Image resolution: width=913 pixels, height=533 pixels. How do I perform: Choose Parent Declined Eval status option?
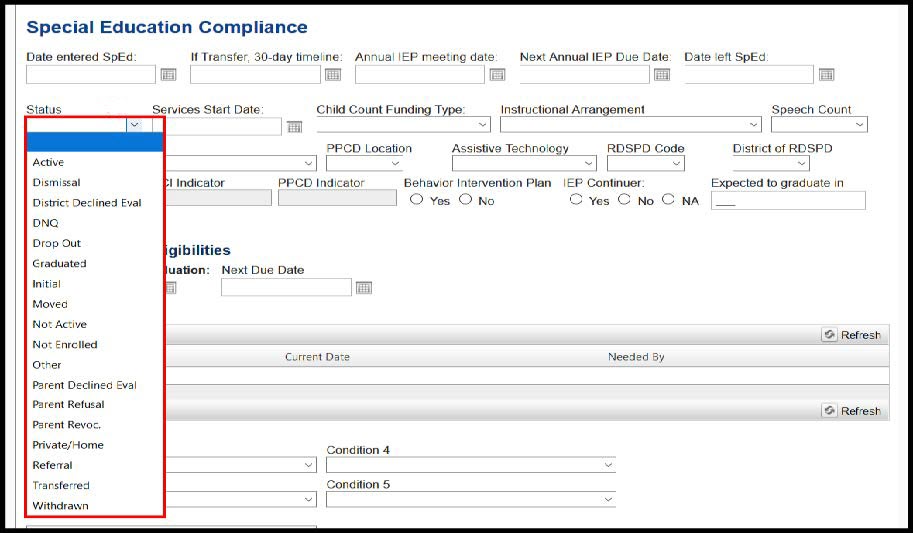tap(84, 385)
